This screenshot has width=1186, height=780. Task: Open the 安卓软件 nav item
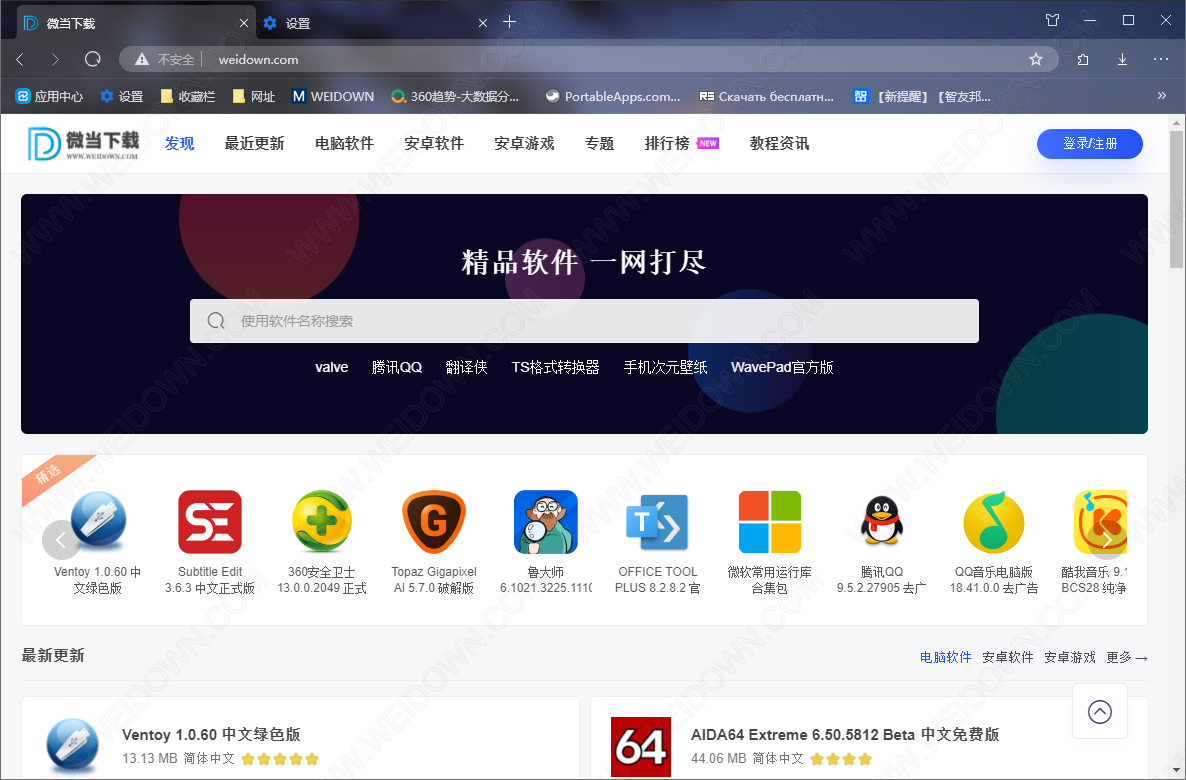[434, 144]
